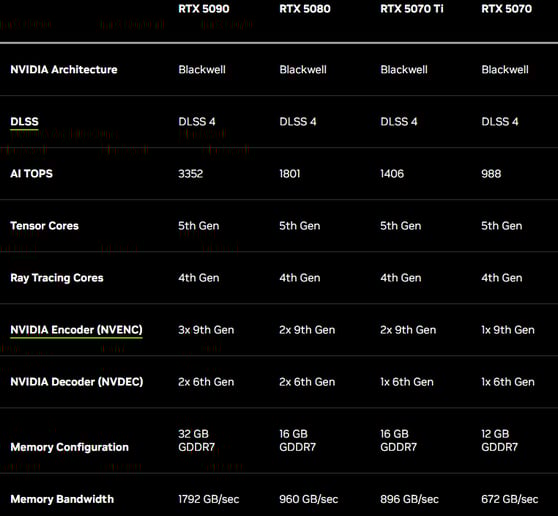Click the 1x 9th Gen encoder cell
558x516 pixels.
click(508, 330)
